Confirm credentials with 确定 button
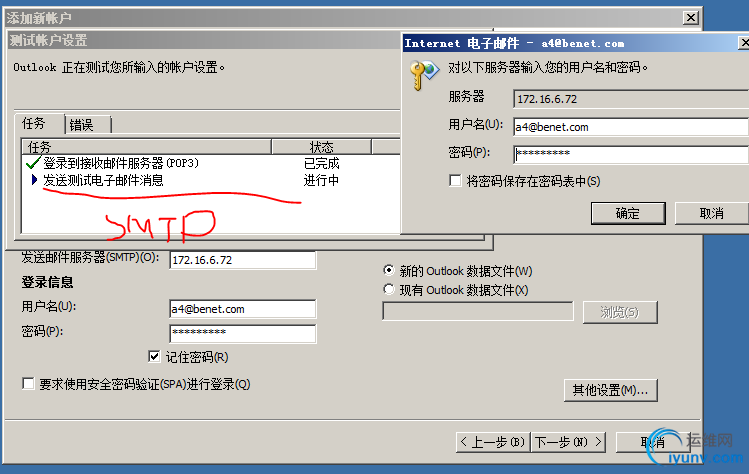749x474 pixels. (628, 213)
